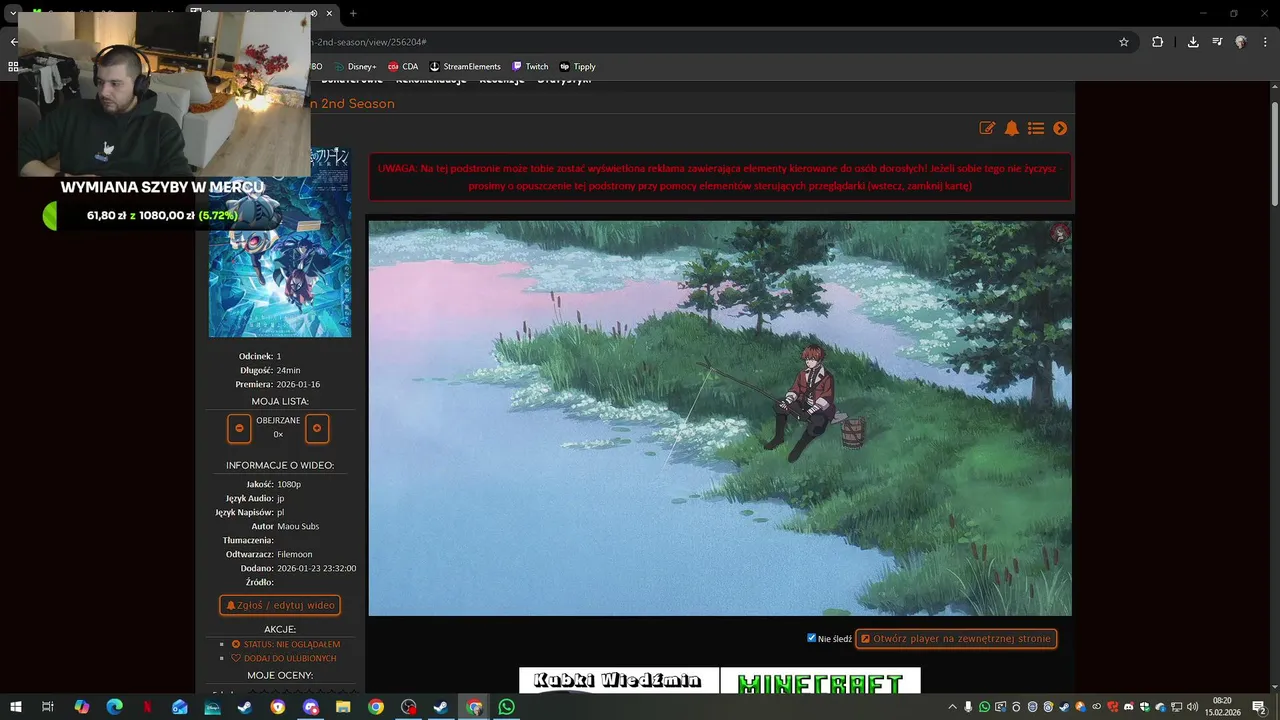
Task: Open OBS Studio from the taskbar
Action: click(409, 707)
